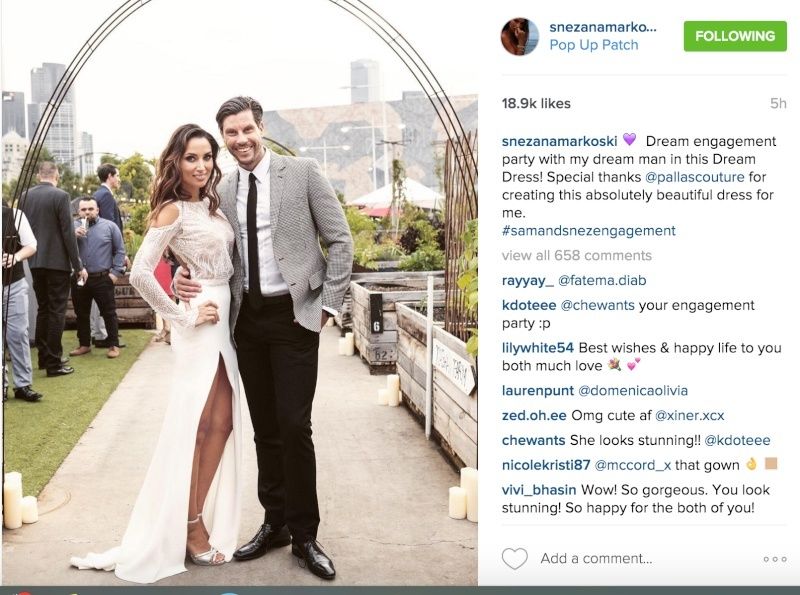
Task: Expand view all 658 comments
Action: 577,255
